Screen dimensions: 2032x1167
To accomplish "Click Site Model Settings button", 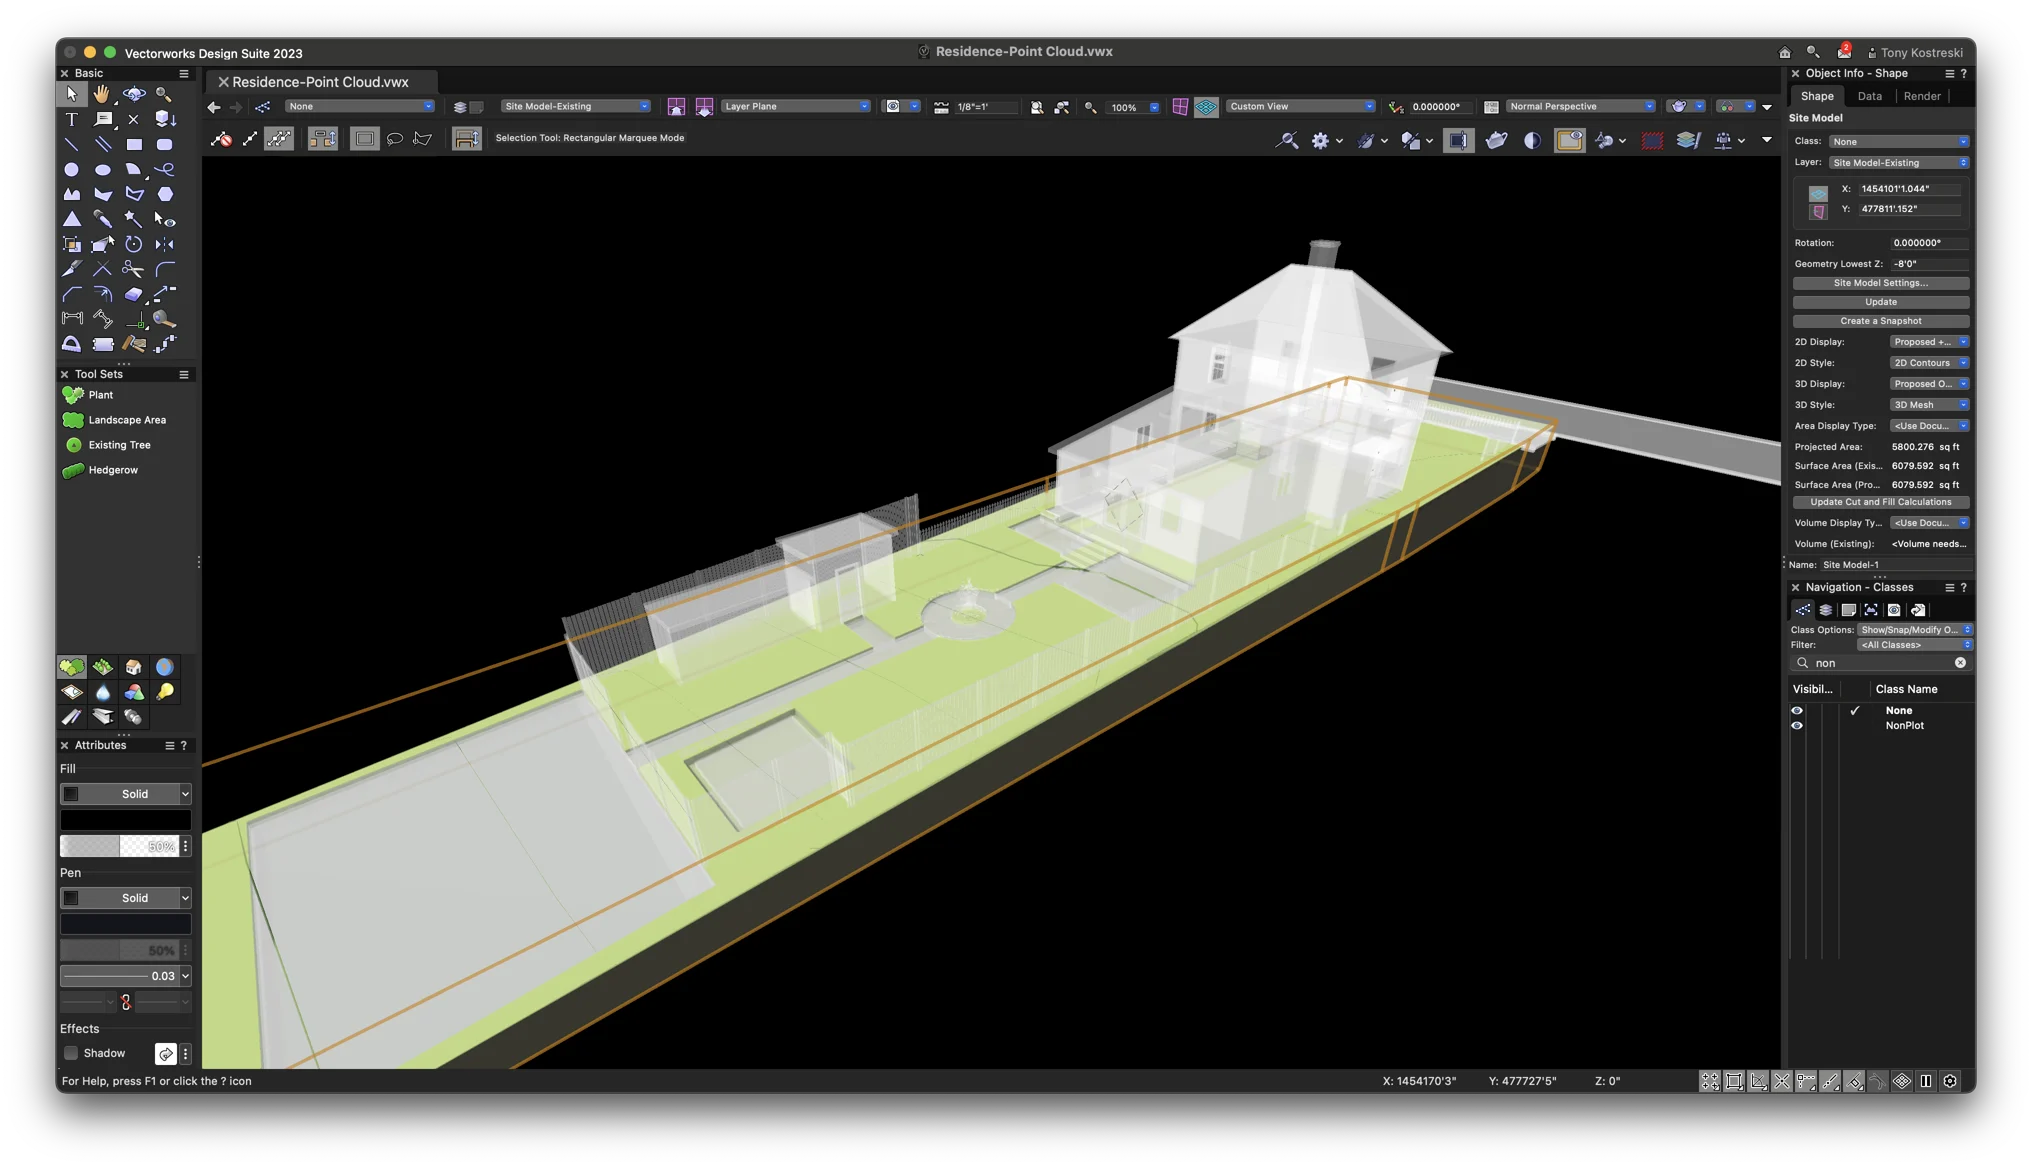I will coord(1880,283).
